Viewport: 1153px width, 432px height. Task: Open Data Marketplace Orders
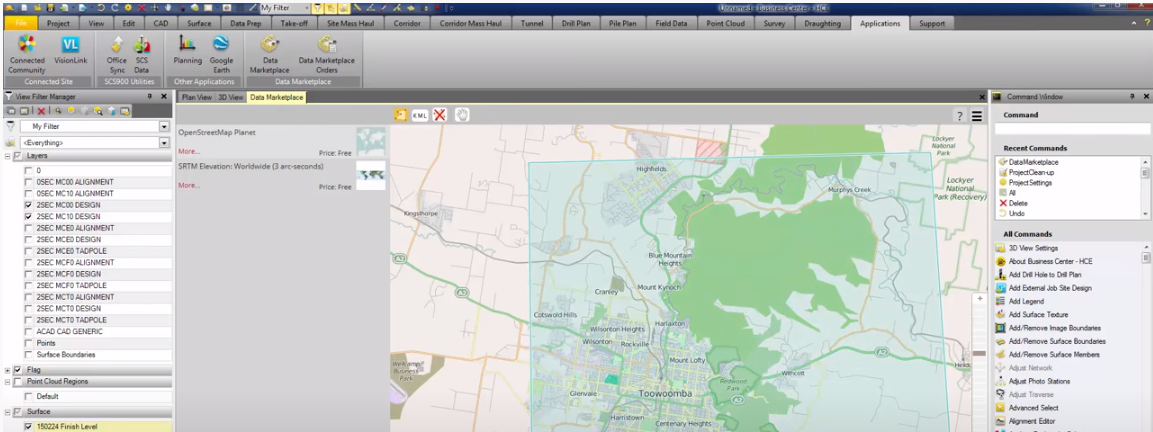[326, 54]
